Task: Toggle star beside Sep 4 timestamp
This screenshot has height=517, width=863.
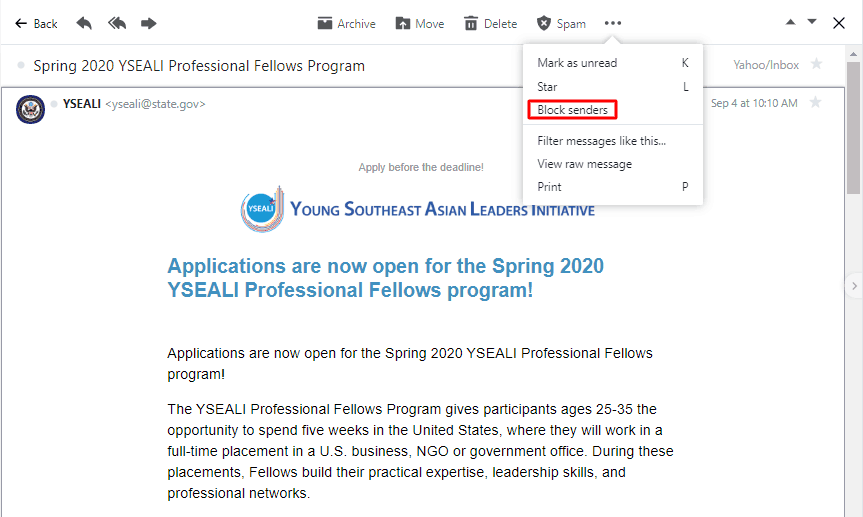Action: pyautogui.click(x=816, y=102)
